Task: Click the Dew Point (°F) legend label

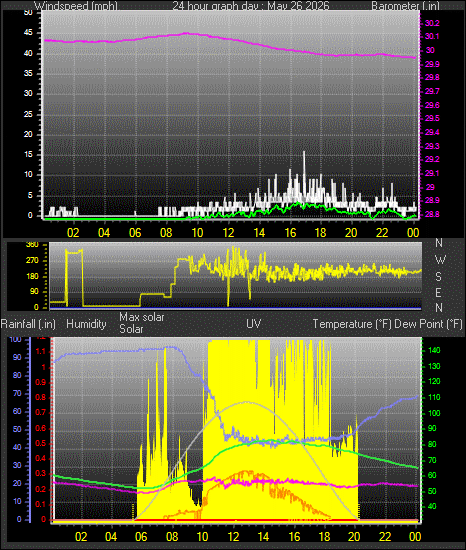Action: [428, 324]
